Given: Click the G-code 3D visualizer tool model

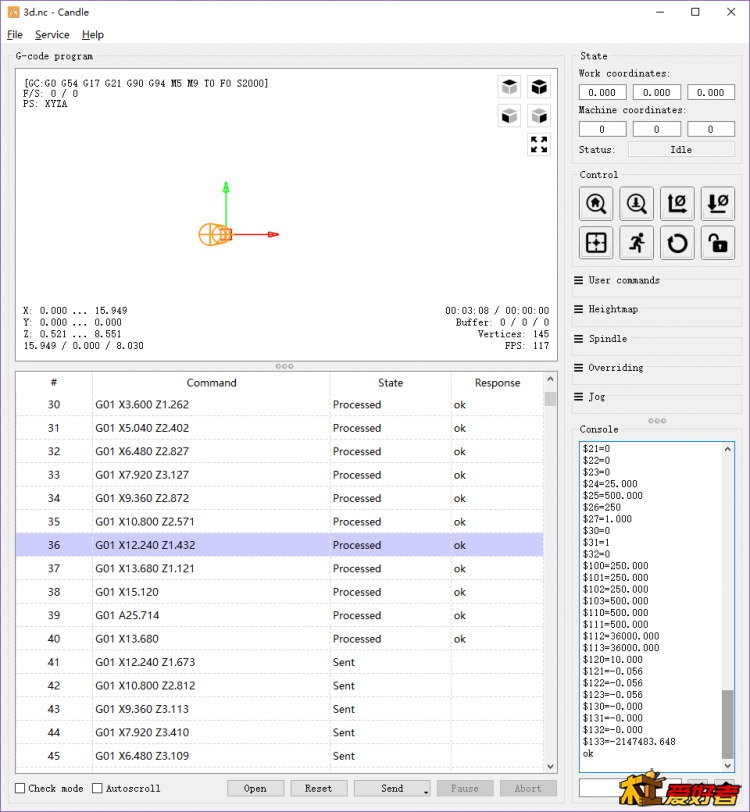Looking at the screenshot, I should 215,235.
